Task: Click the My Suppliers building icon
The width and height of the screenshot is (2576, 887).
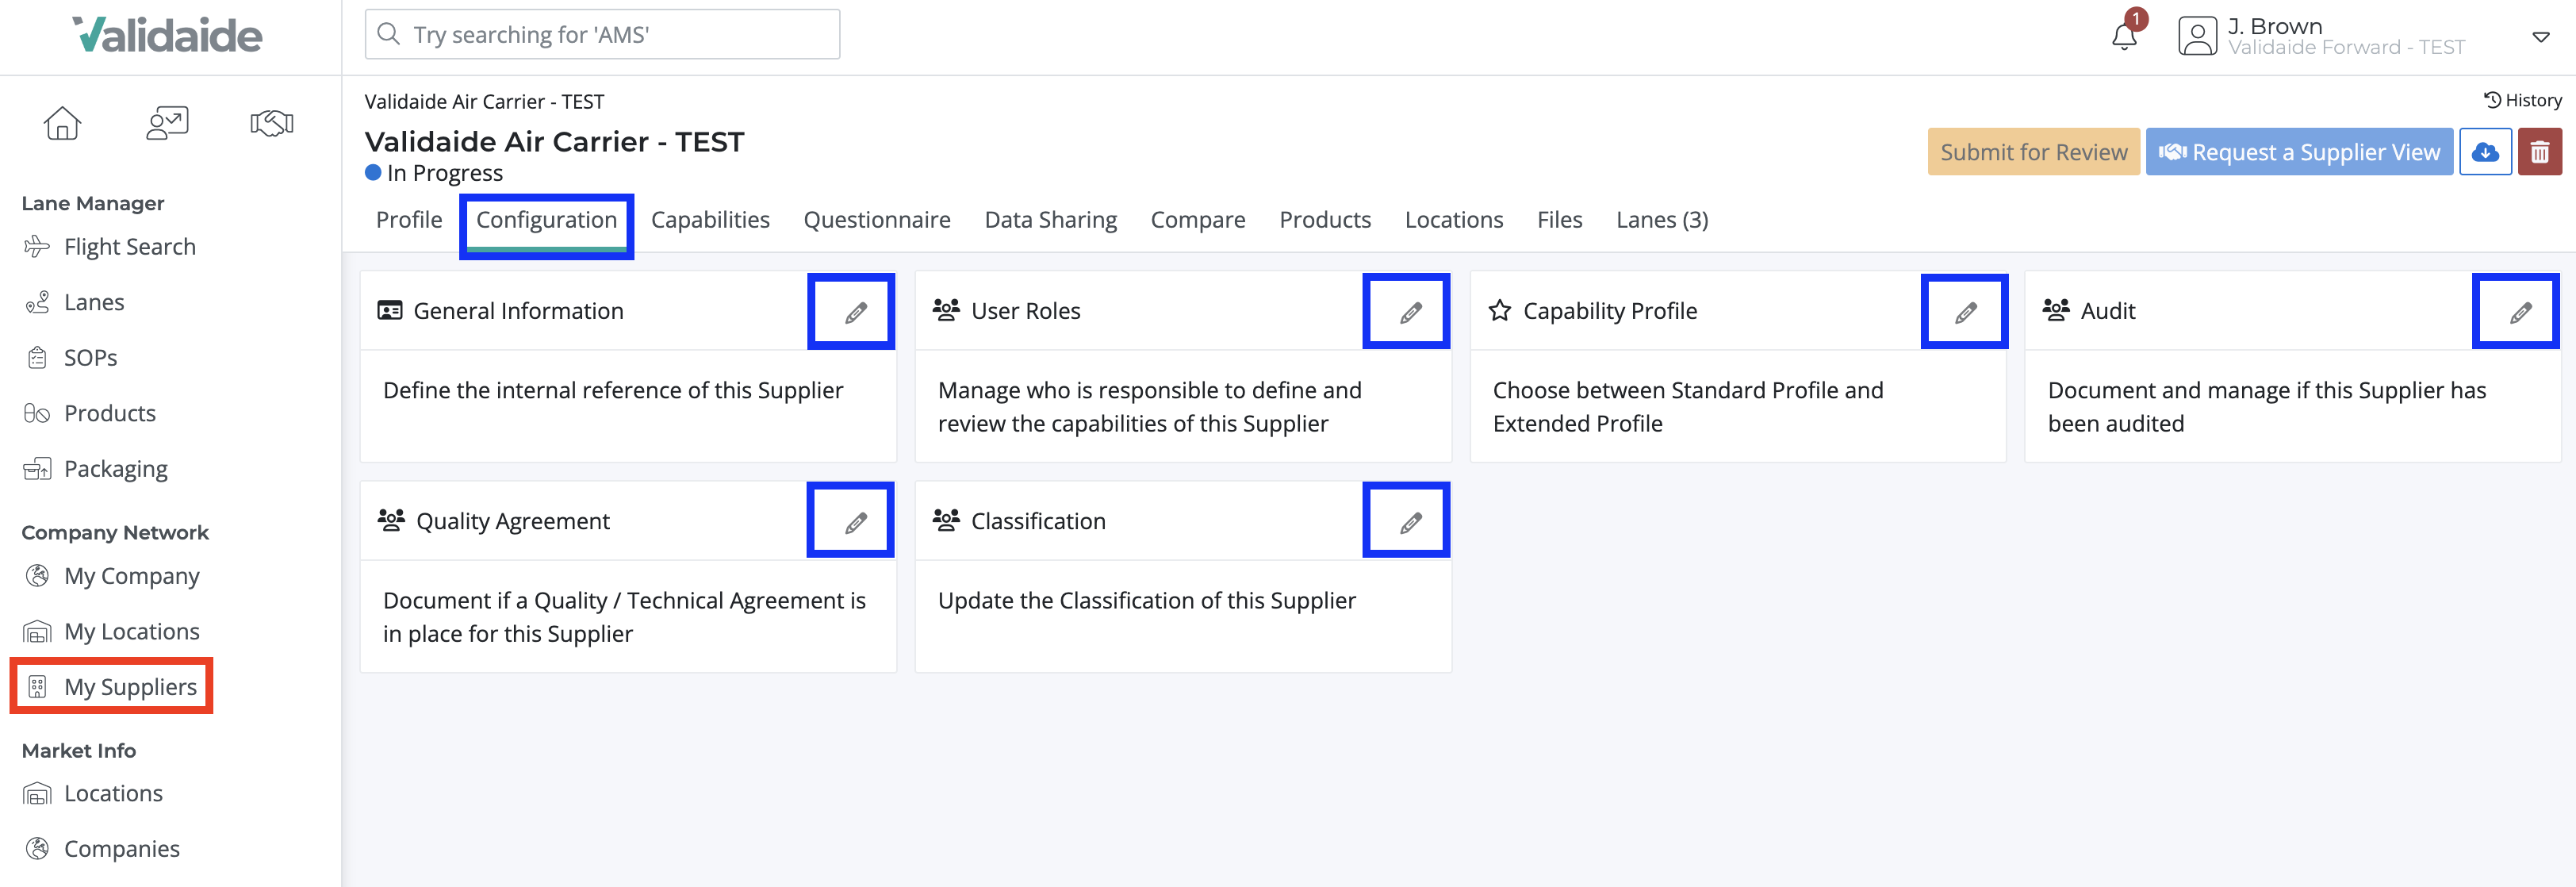Action: [37, 686]
